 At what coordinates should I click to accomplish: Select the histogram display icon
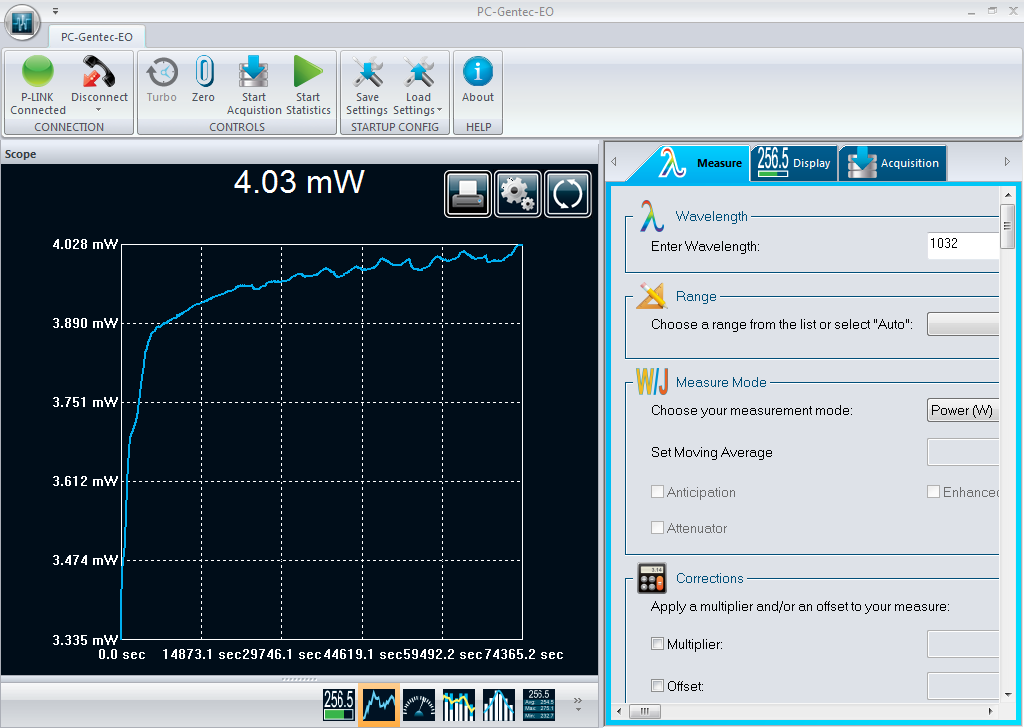(x=499, y=705)
